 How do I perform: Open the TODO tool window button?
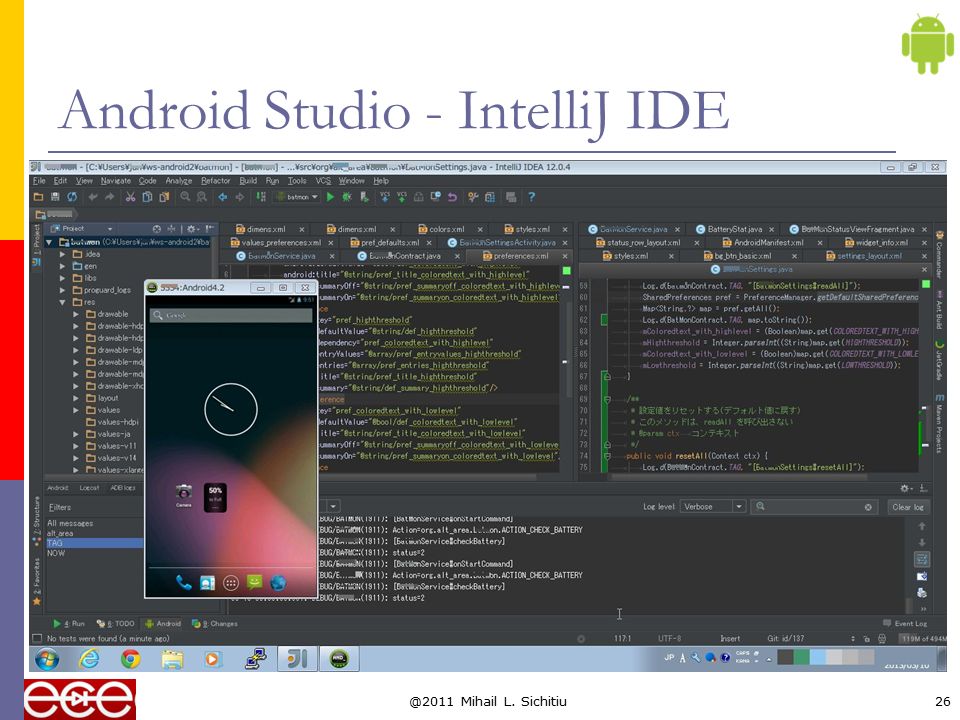coord(115,624)
